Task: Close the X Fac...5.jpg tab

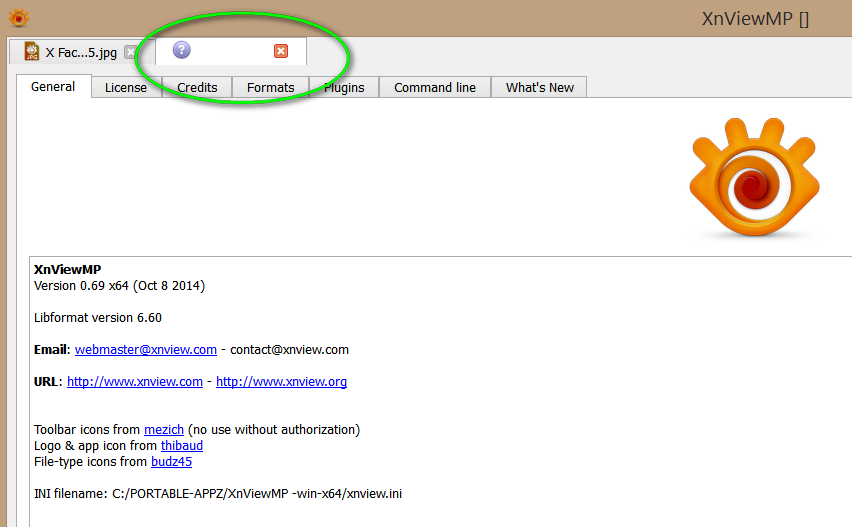Action: pos(130,52)
